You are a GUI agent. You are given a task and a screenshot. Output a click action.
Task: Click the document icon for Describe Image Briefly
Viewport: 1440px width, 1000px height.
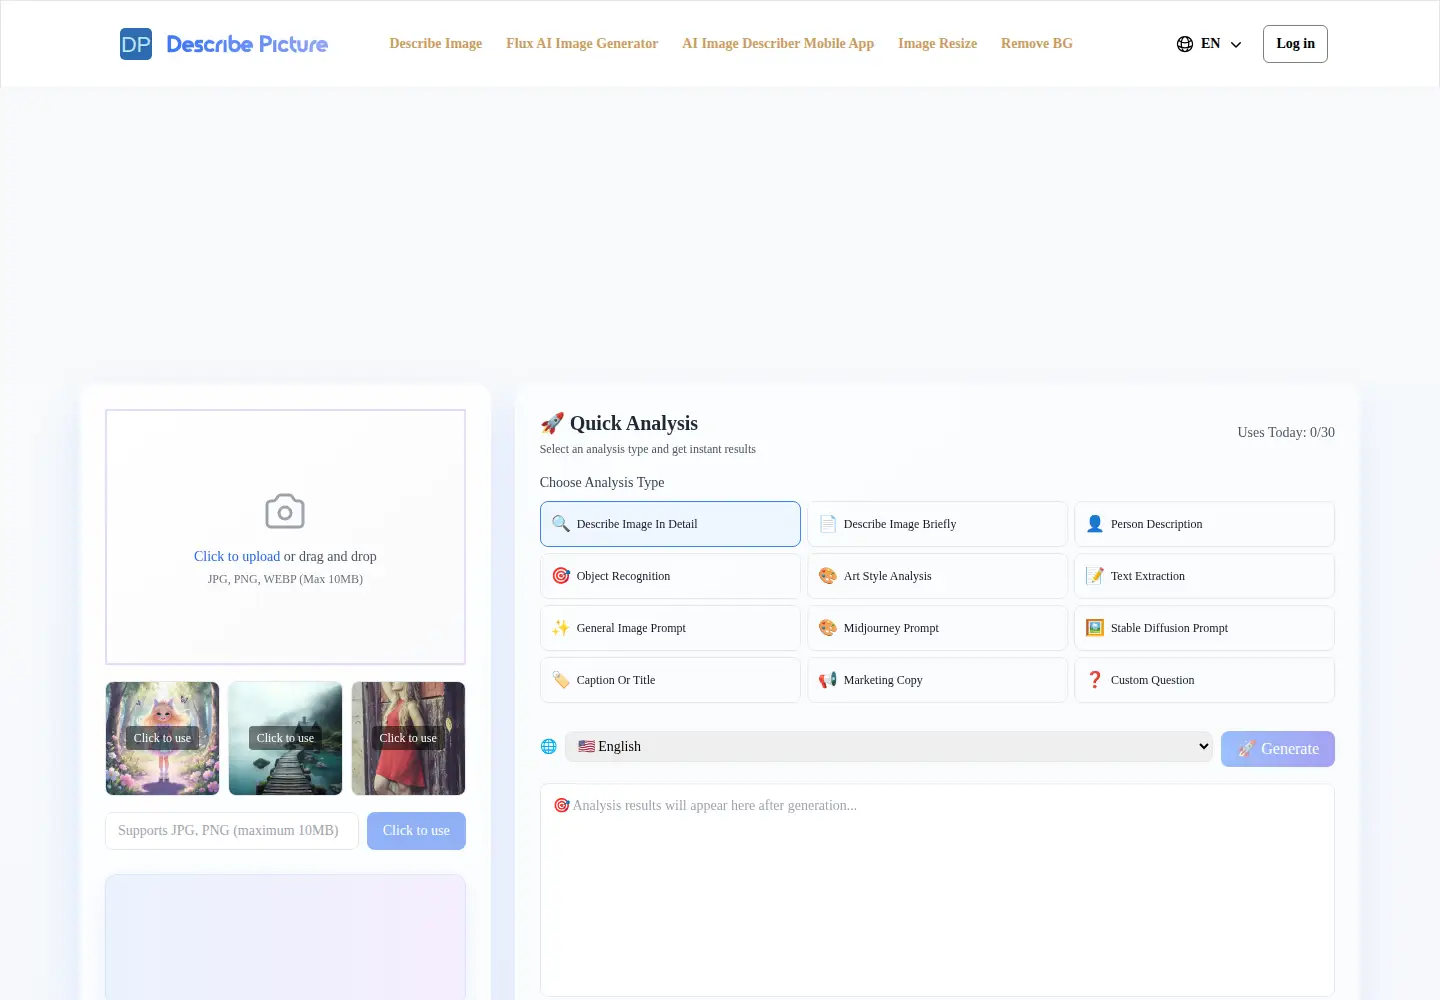[x=828, y=524]
